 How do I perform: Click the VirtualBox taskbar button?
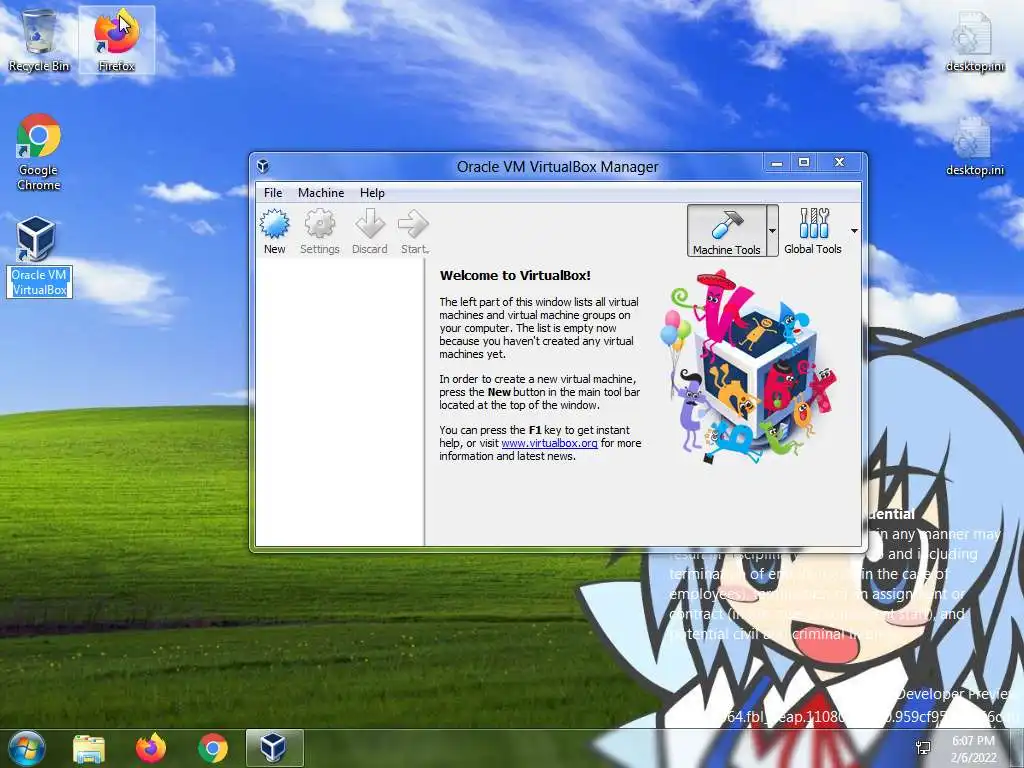click(x=274, y=748)
